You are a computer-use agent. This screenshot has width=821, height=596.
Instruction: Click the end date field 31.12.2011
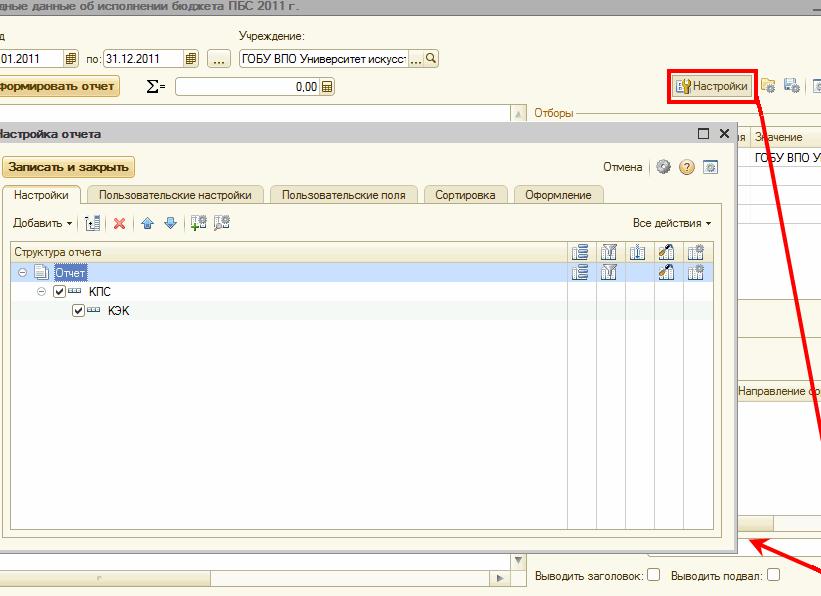point(143,59)
